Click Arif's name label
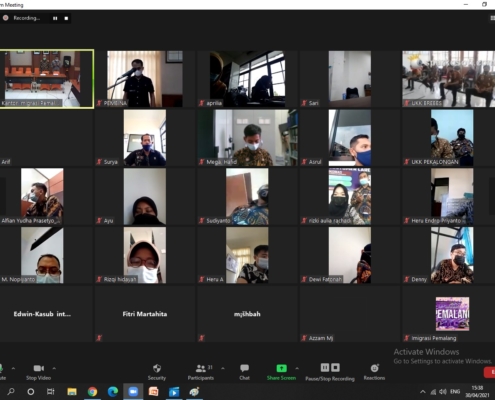 point(6,162)
